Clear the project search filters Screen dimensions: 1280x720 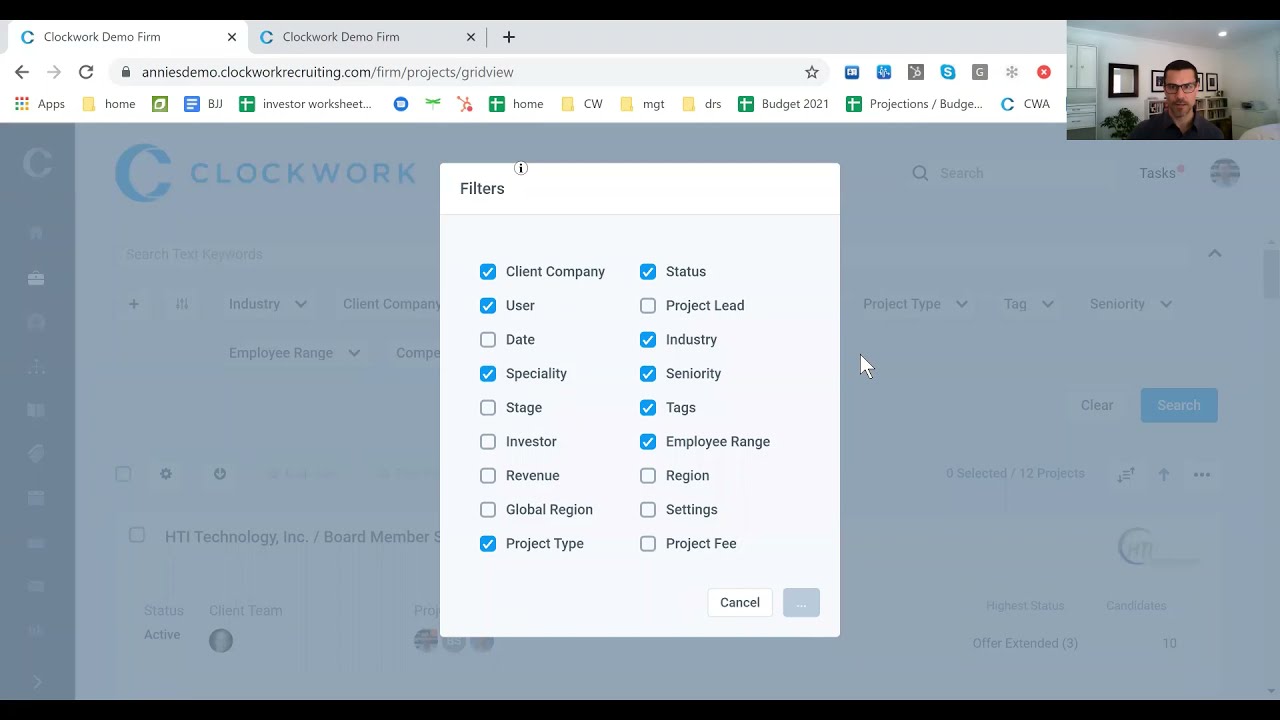click(x=1097, y=405)
